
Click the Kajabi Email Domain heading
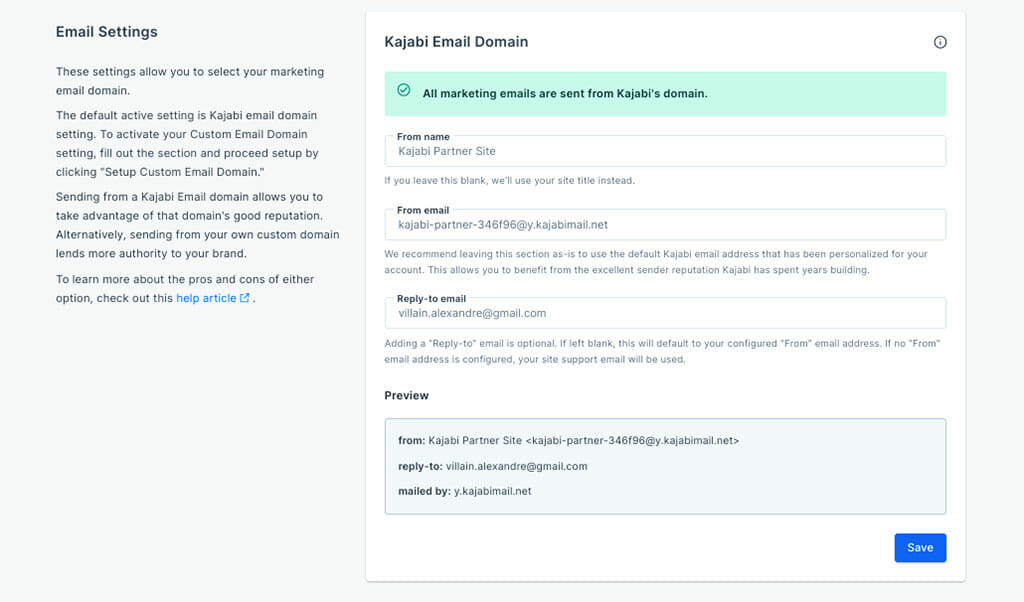456,42
